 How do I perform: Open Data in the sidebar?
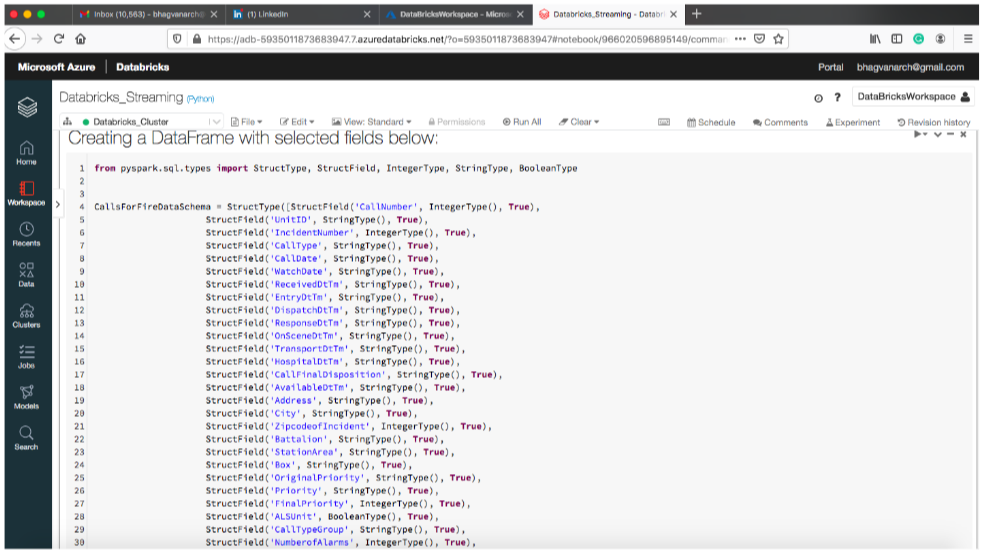[x=26, y=275]
